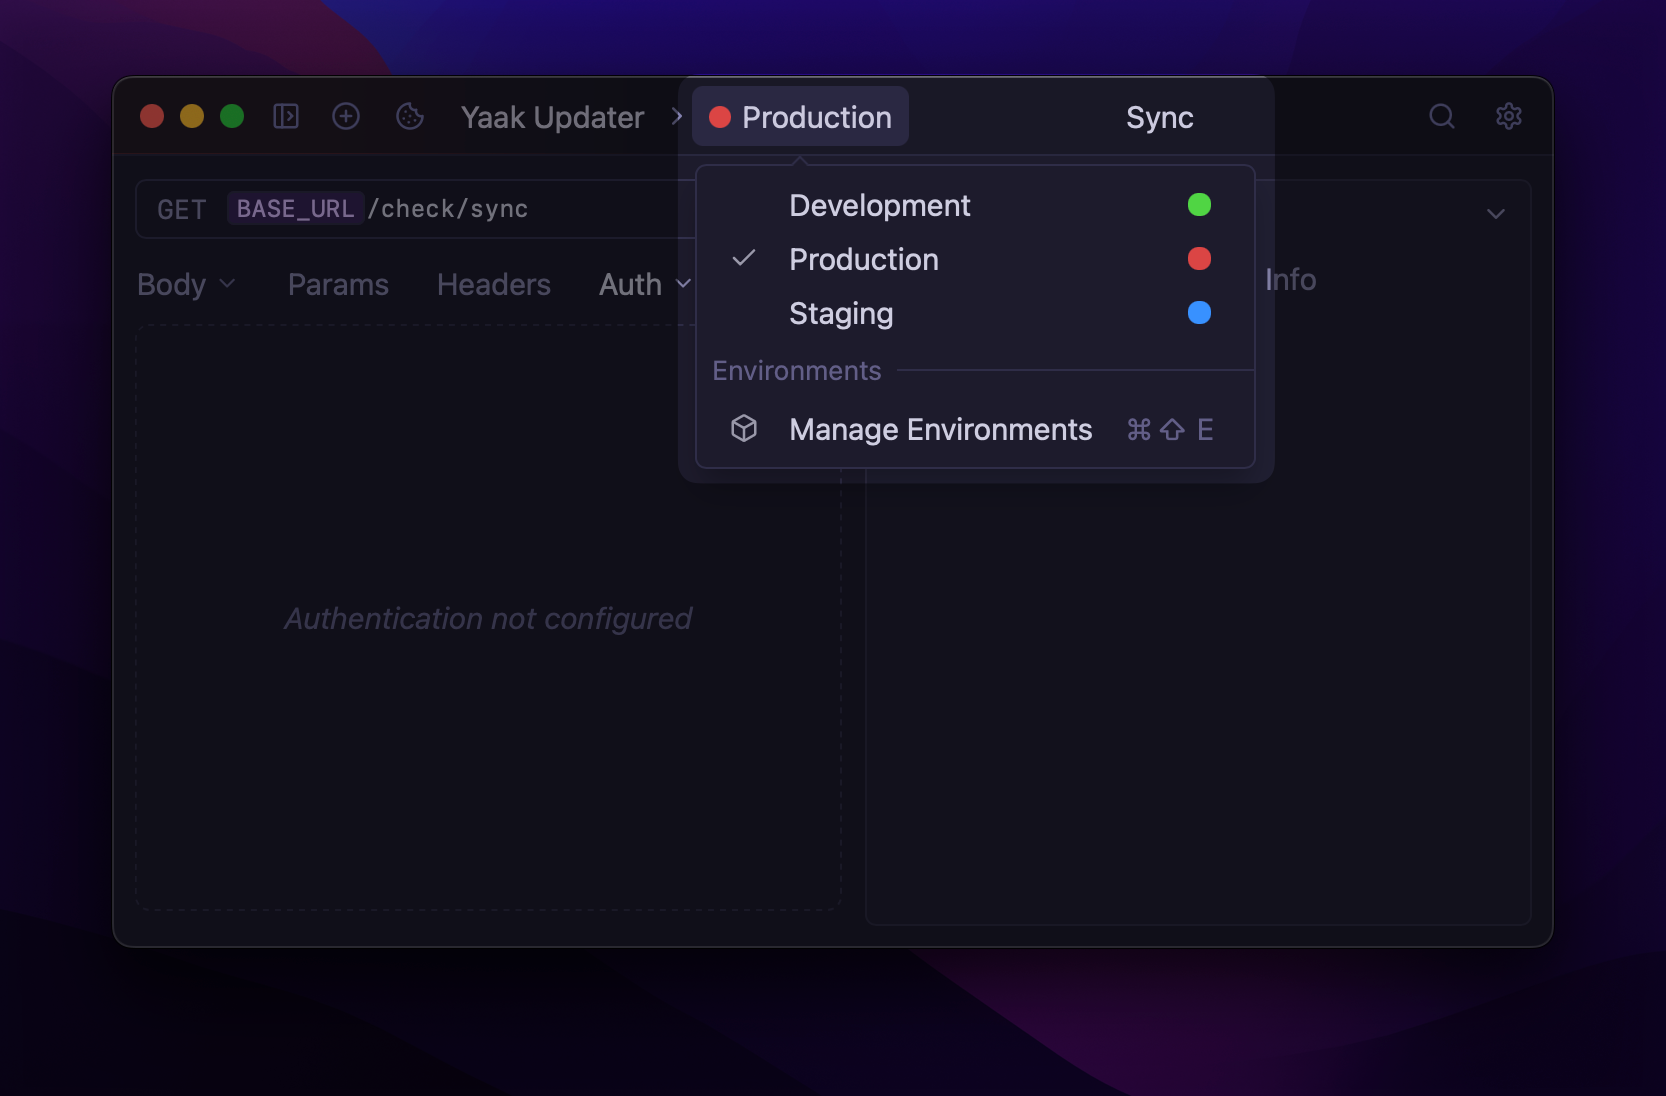Open the GET method selector
The width and height of the screenshot is (1666, 1096).
181,209
